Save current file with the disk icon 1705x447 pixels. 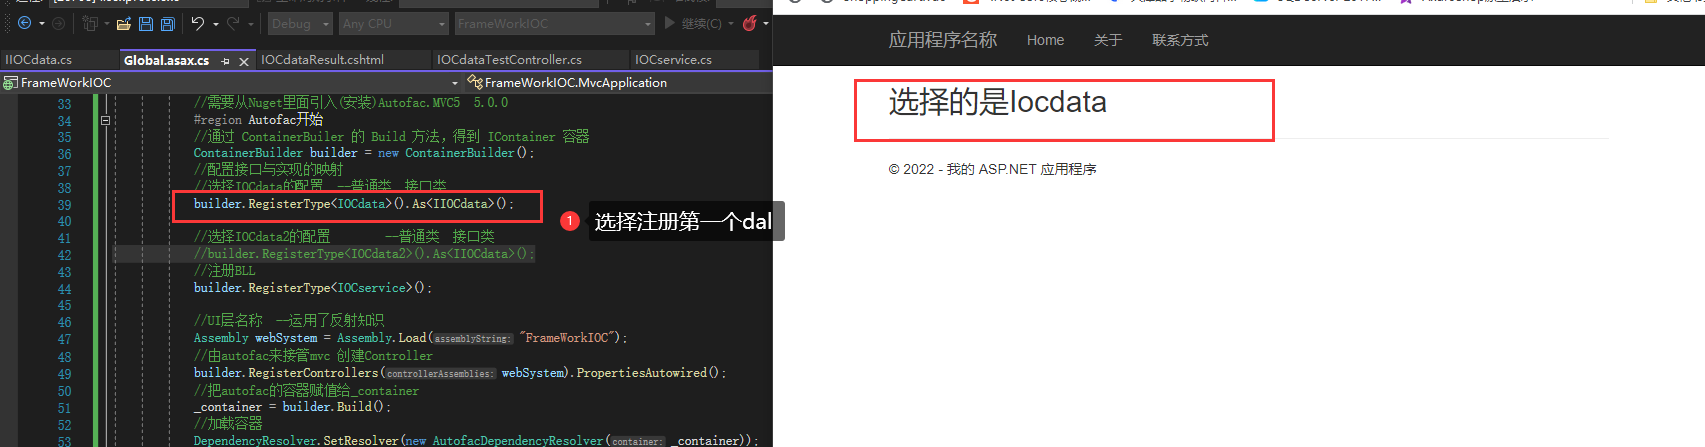pyautogui.click(x=146, y=23)
